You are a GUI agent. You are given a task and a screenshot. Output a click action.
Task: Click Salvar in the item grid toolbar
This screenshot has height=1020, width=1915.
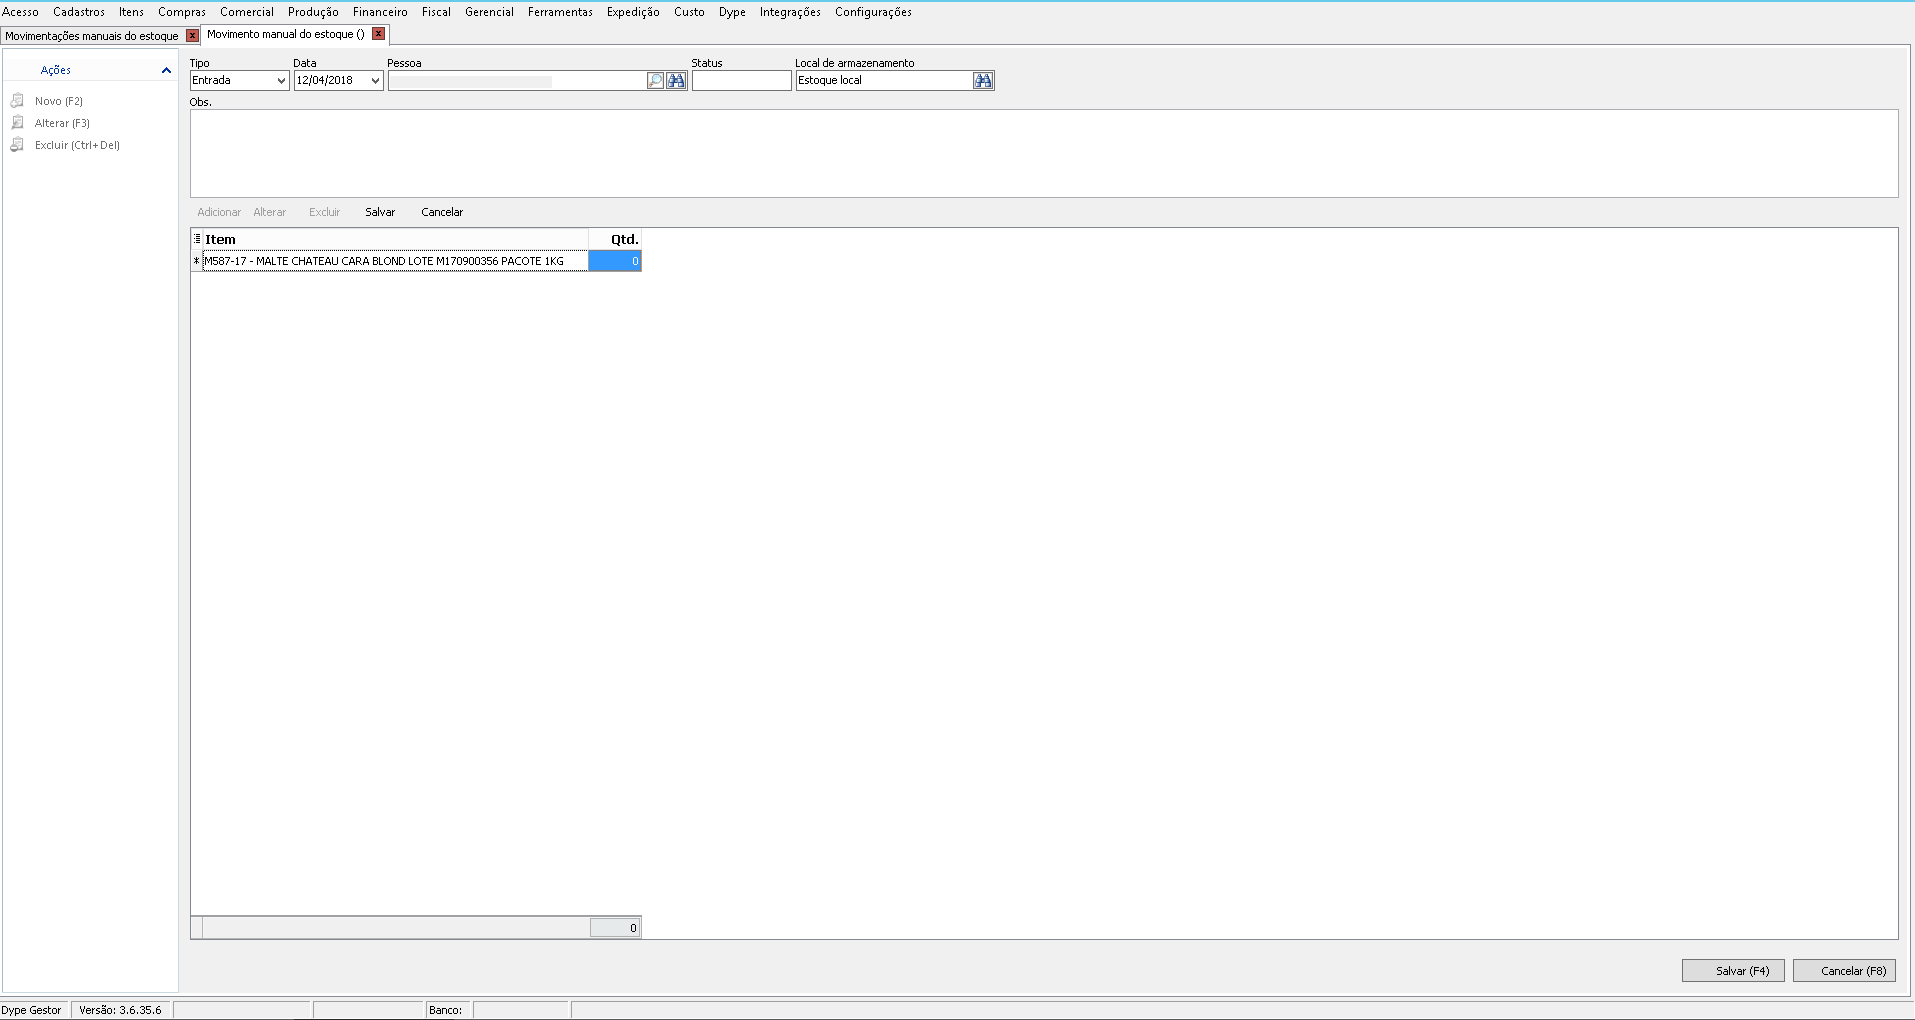point(380,212)
